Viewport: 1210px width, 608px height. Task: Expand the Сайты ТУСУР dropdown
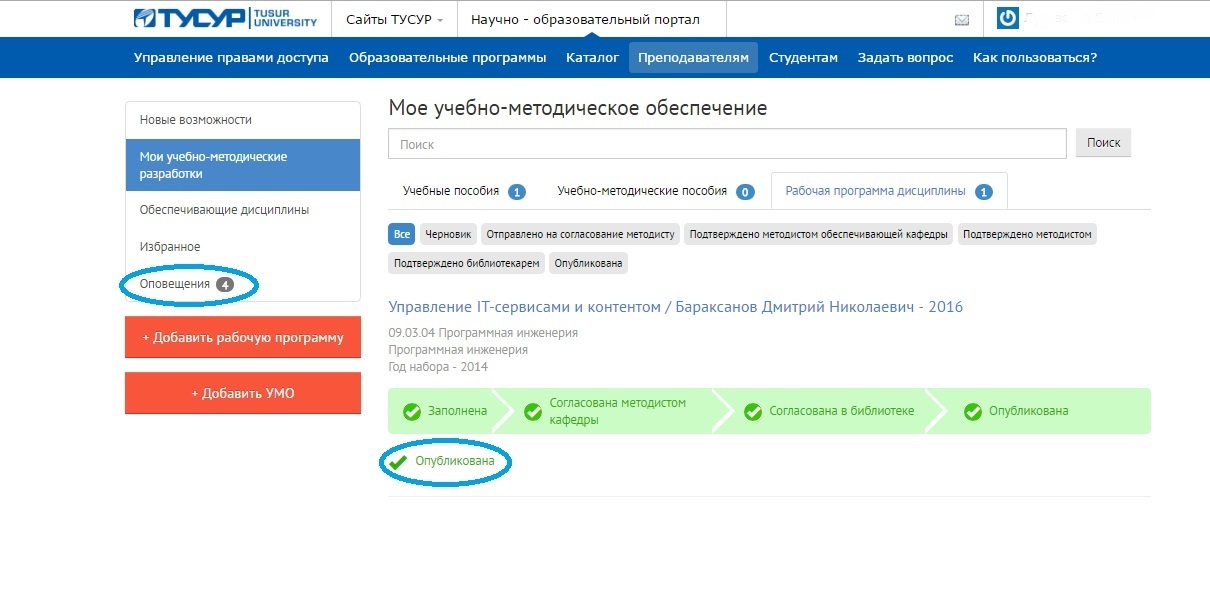pos(395,20)
